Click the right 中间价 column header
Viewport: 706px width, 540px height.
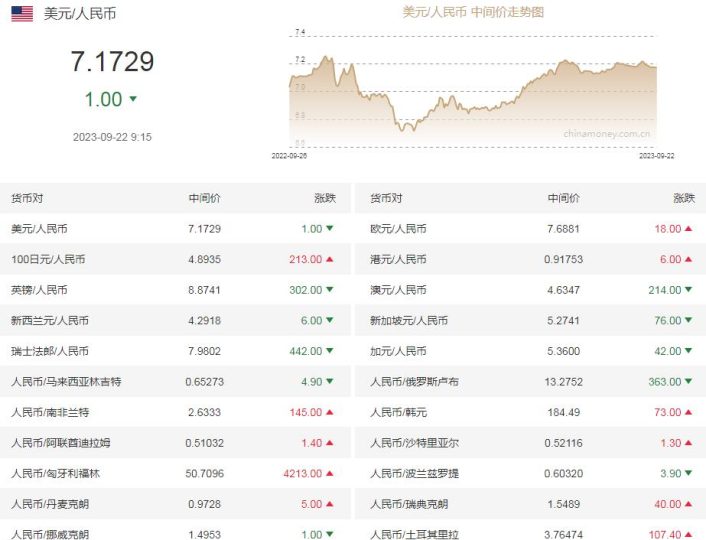(x=563, y=198)
